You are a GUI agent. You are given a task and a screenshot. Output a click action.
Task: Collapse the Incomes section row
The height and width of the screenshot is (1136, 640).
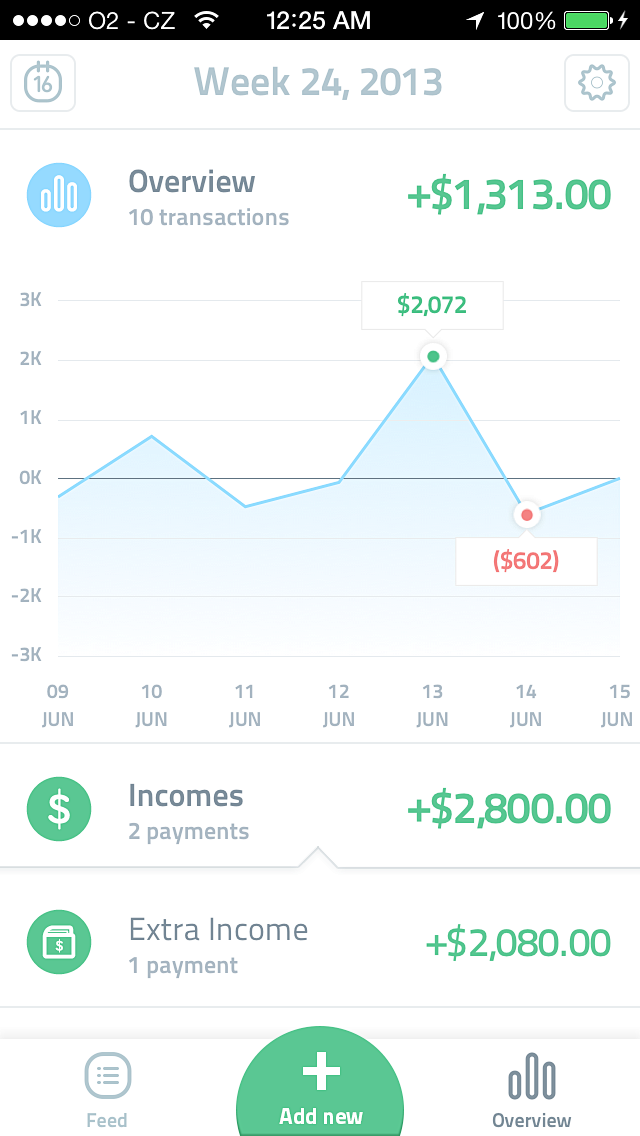click(x=320, y=809)
